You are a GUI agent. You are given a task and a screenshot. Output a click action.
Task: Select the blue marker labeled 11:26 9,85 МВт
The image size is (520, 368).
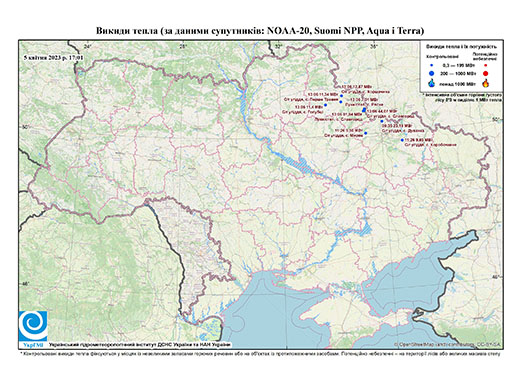(x=402, y=140)
